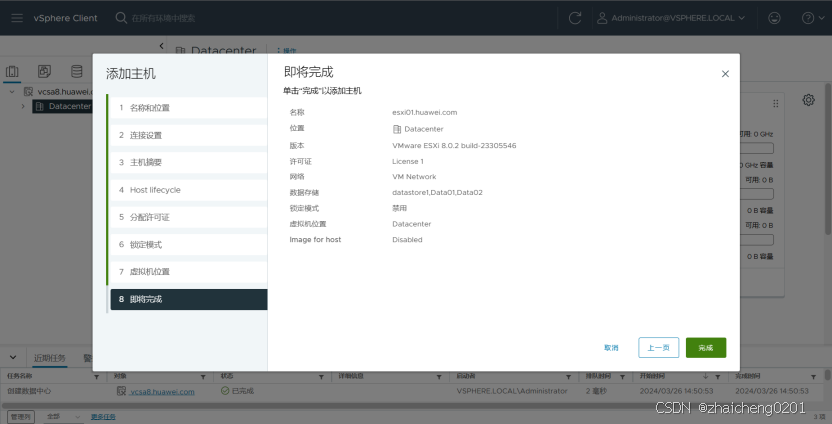Click the sort arrow in 开始时间 column
The height and width of the screenshot is (424, 832).
coord(706,376)
